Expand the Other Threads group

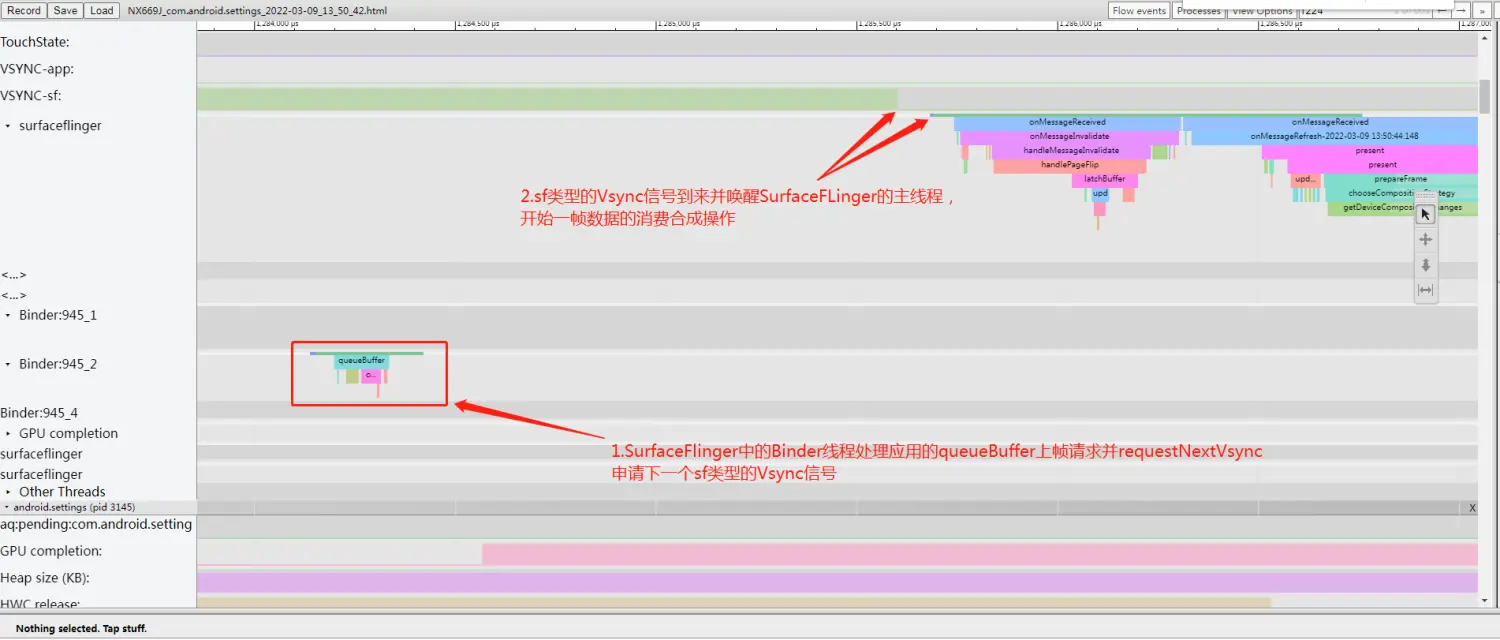pyautogui.click(x=9, y=492)
